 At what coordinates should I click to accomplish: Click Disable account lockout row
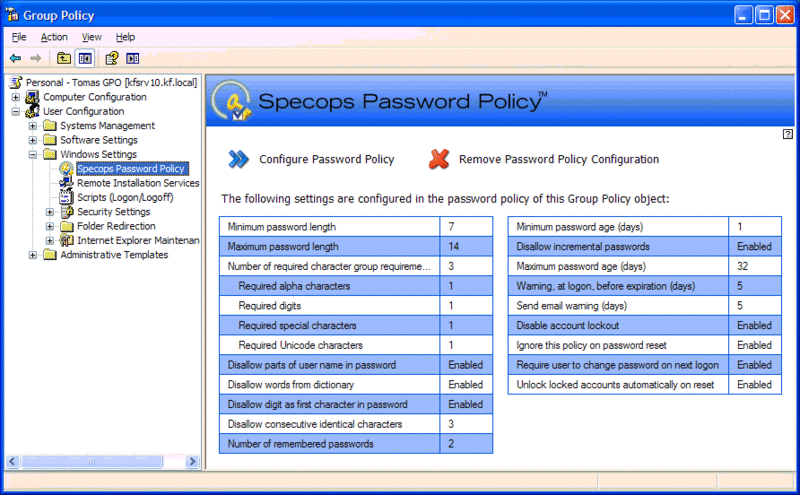click(x=644, y=326)
